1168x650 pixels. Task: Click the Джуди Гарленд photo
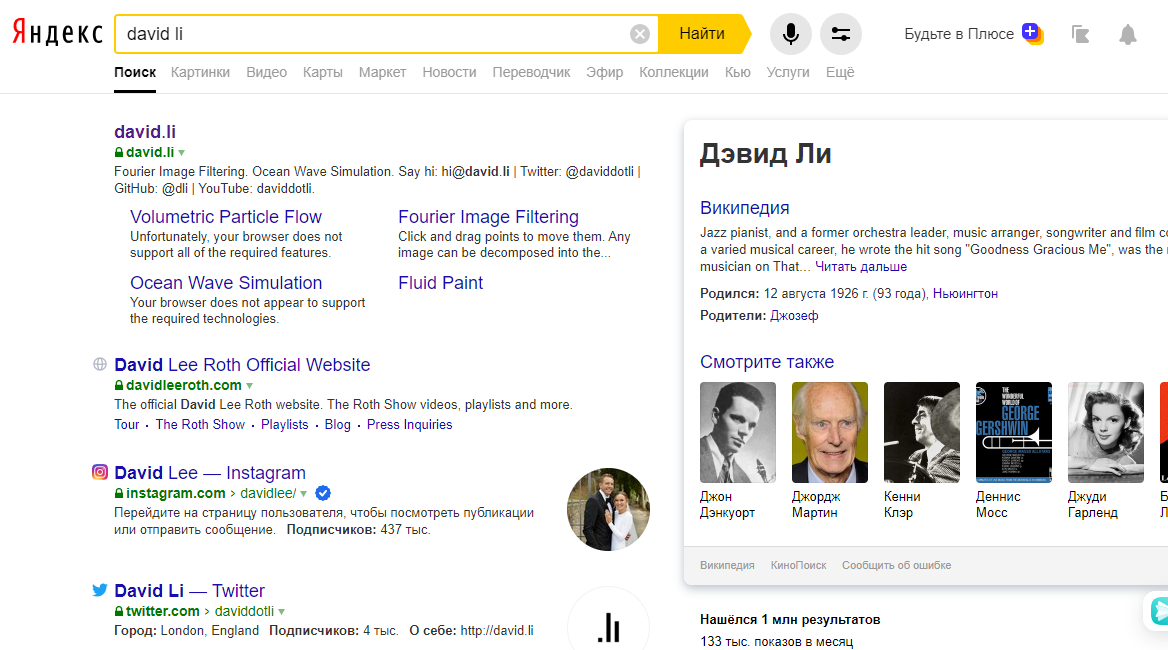[x=1105, y=433]
